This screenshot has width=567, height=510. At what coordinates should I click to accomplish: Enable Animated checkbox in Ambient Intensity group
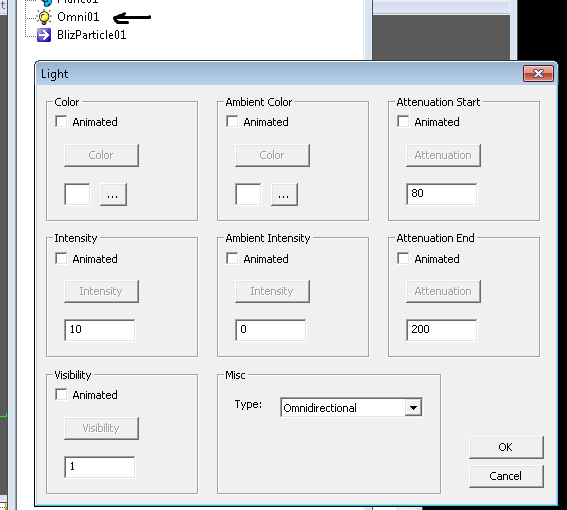[232, 259]
